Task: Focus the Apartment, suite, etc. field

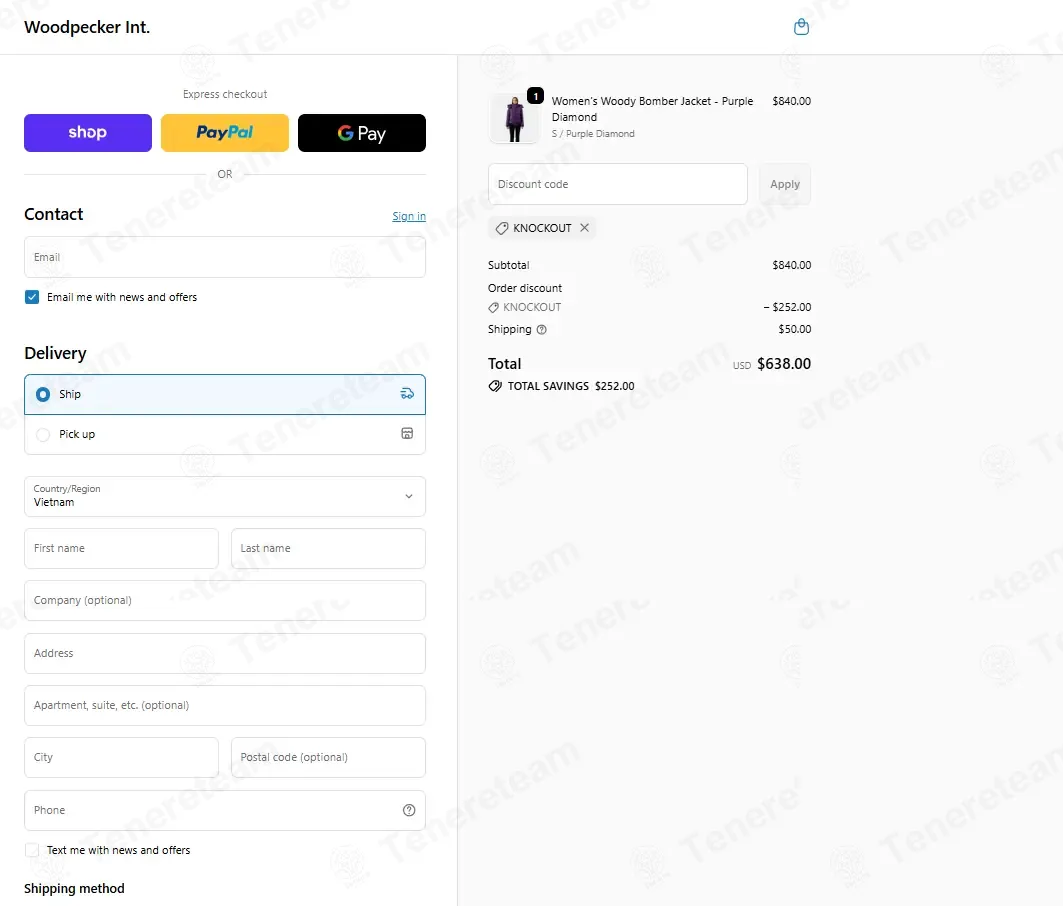Action: [225, 705]
